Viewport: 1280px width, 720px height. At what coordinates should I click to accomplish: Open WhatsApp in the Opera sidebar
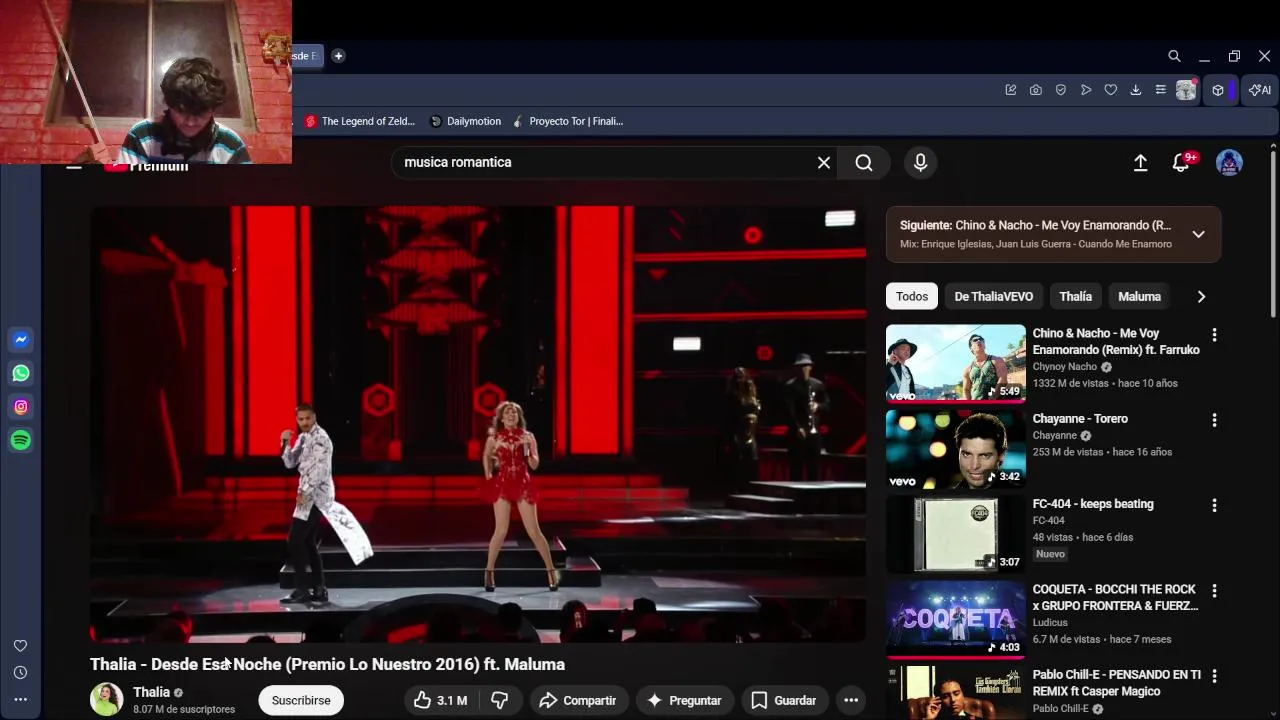[21, 373]
